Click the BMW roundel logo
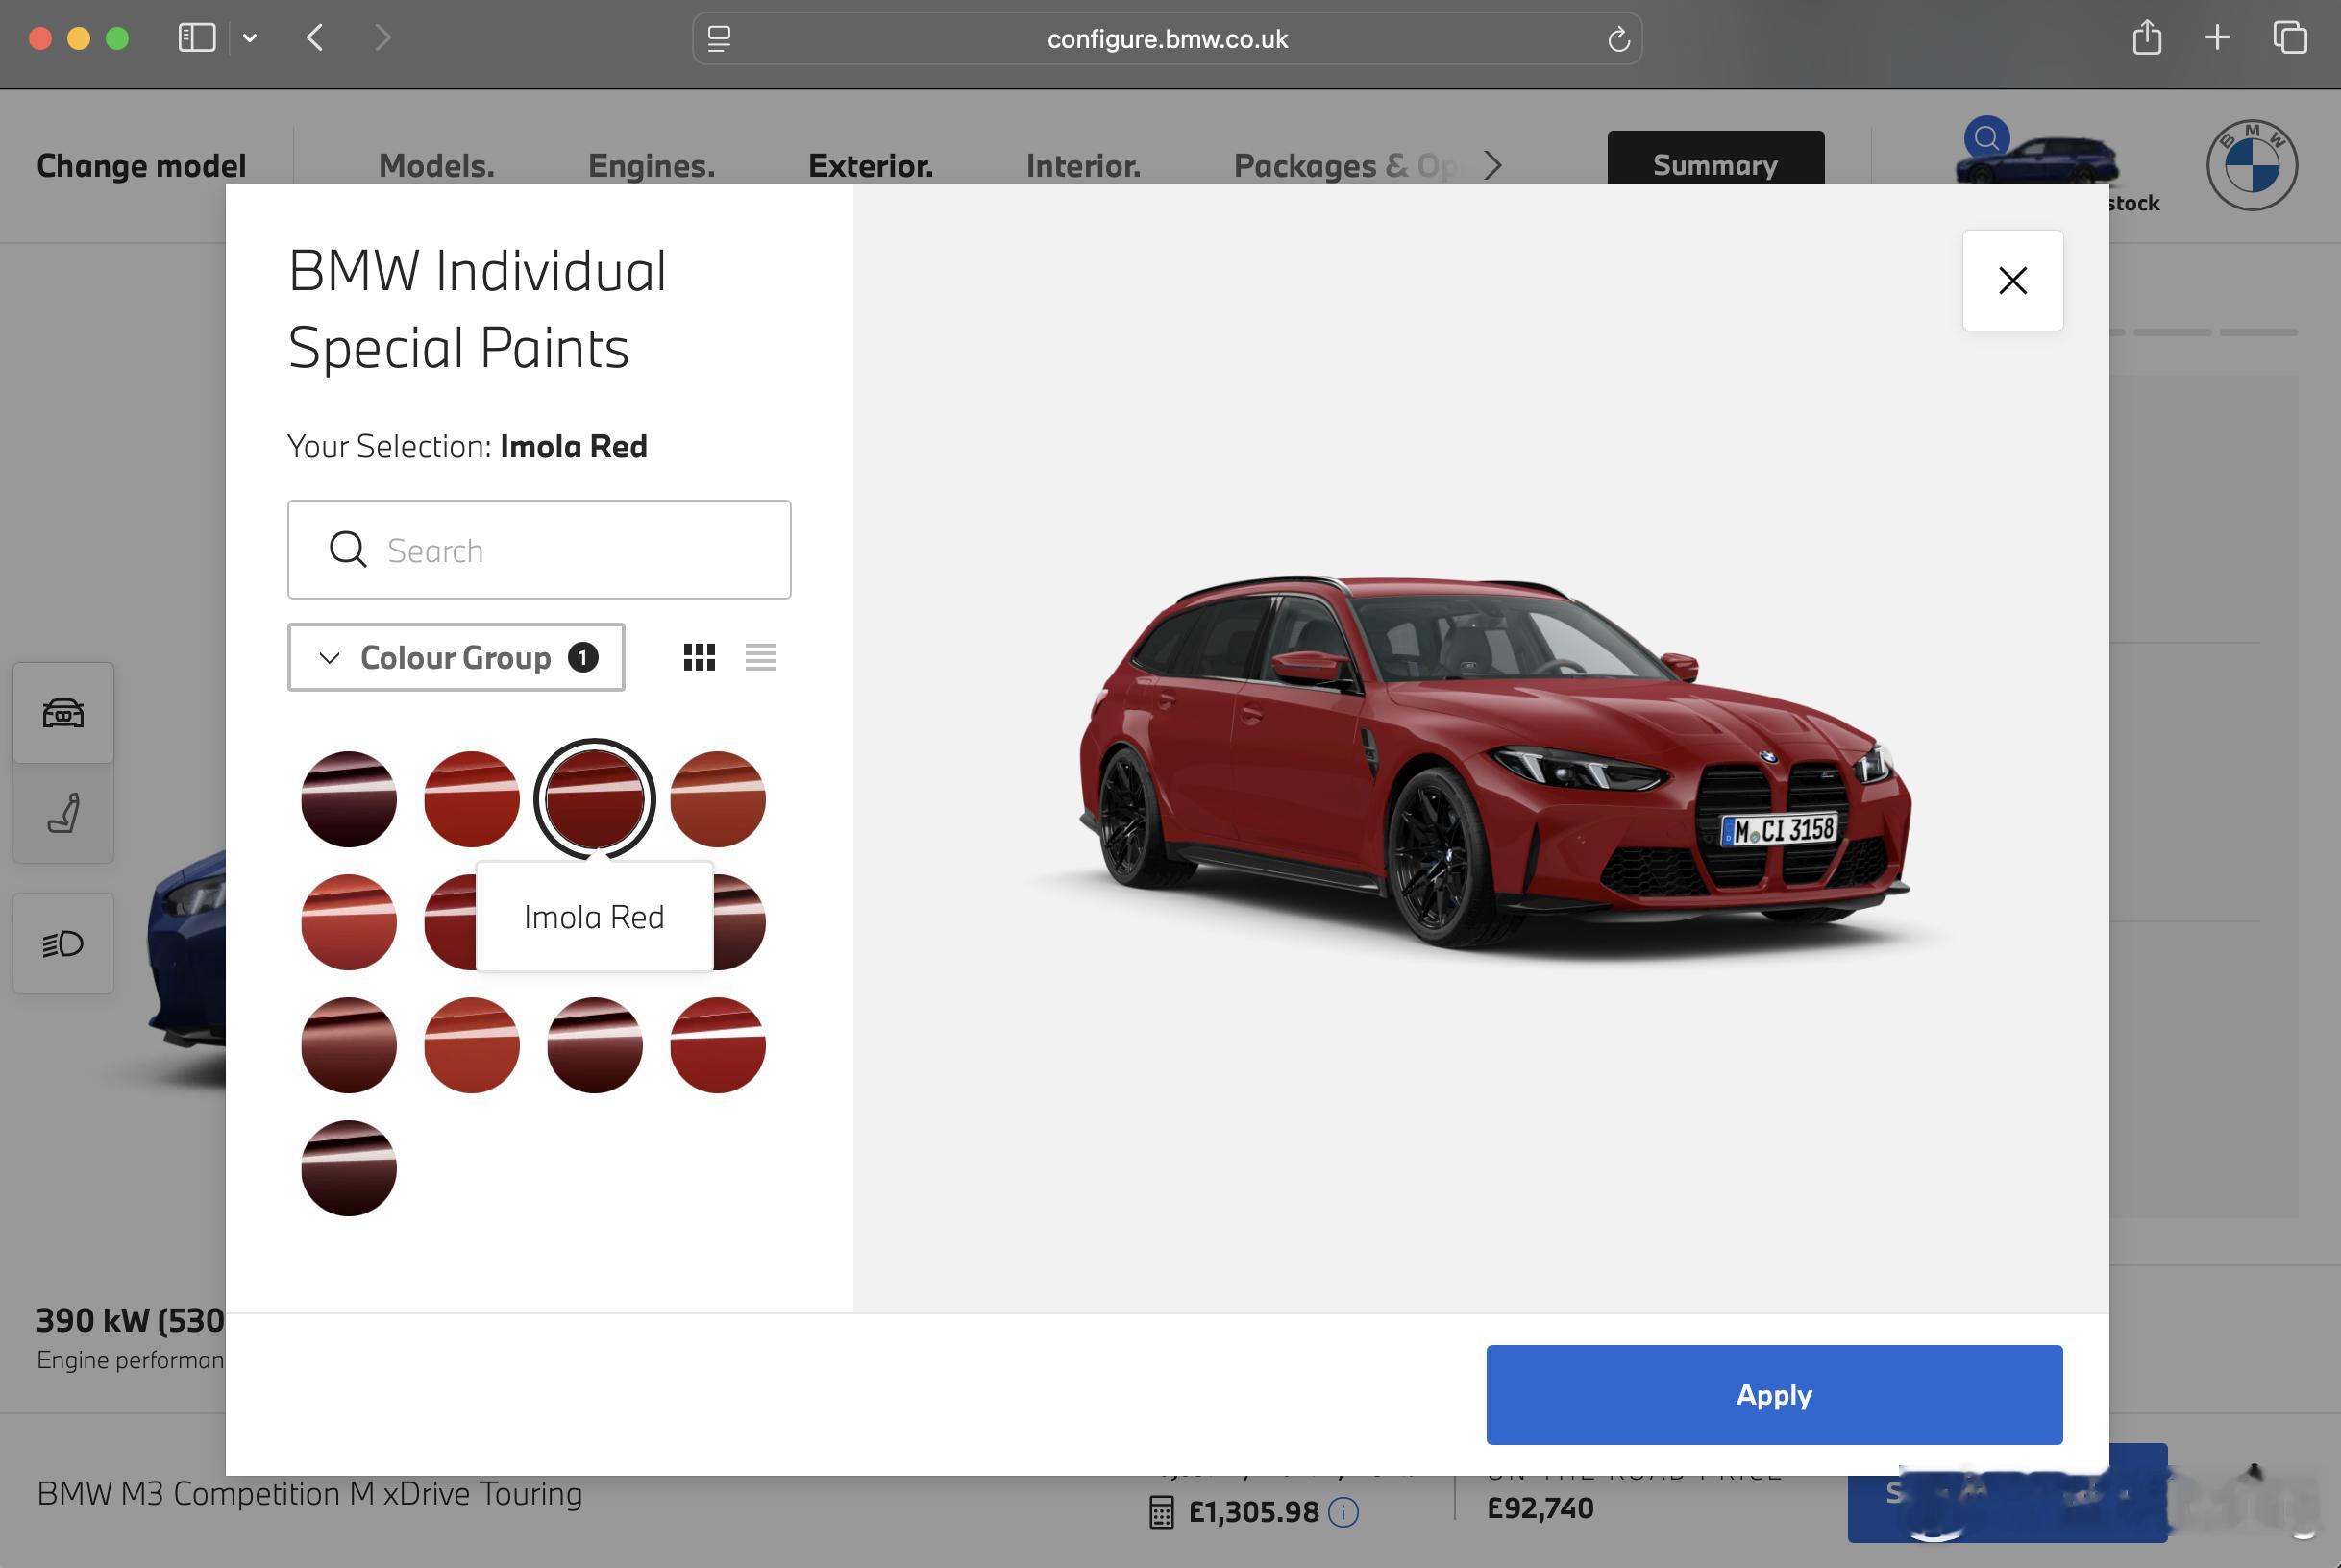This screenshot has height=1568, width=2341. (x=2251, y=165)
